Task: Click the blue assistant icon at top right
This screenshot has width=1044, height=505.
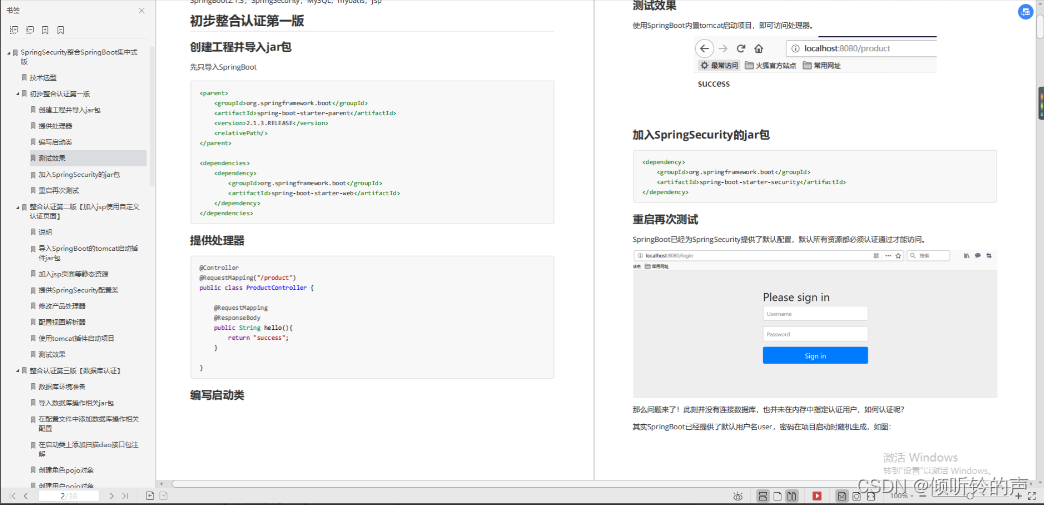Action: coord(1025,12)
